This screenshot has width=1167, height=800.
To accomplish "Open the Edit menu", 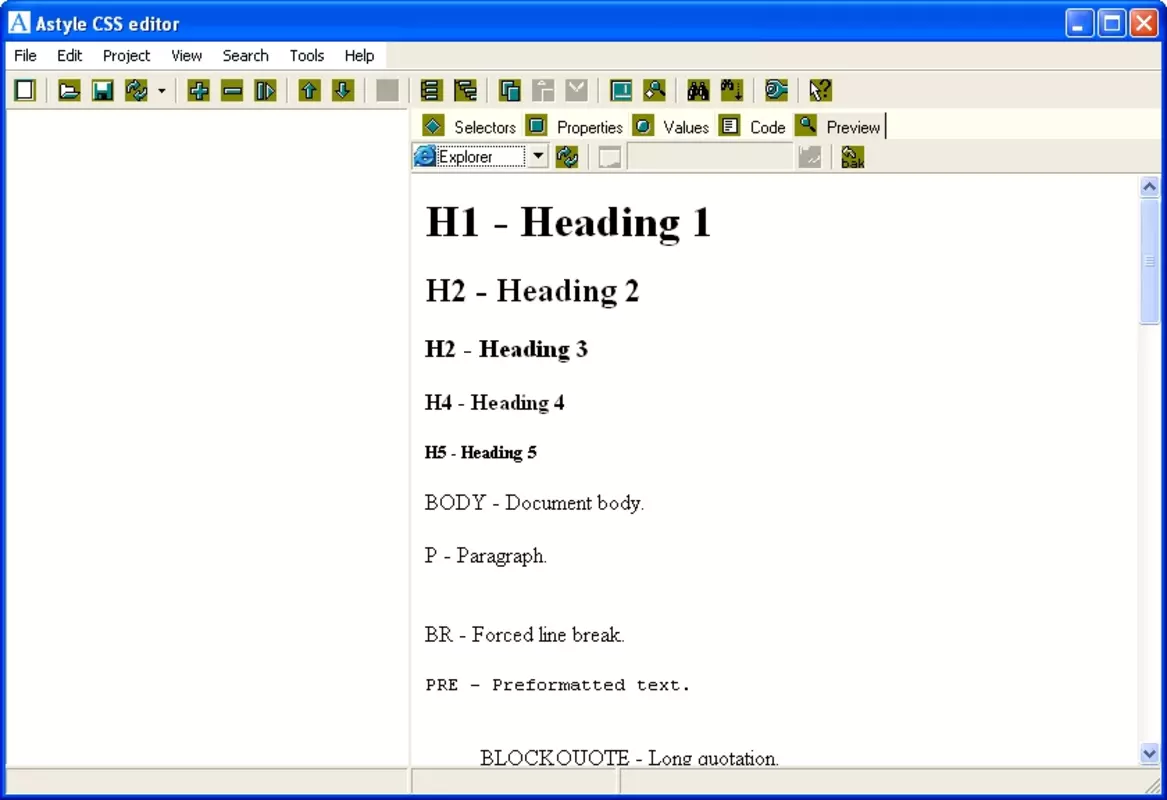I will pos(69,56).
